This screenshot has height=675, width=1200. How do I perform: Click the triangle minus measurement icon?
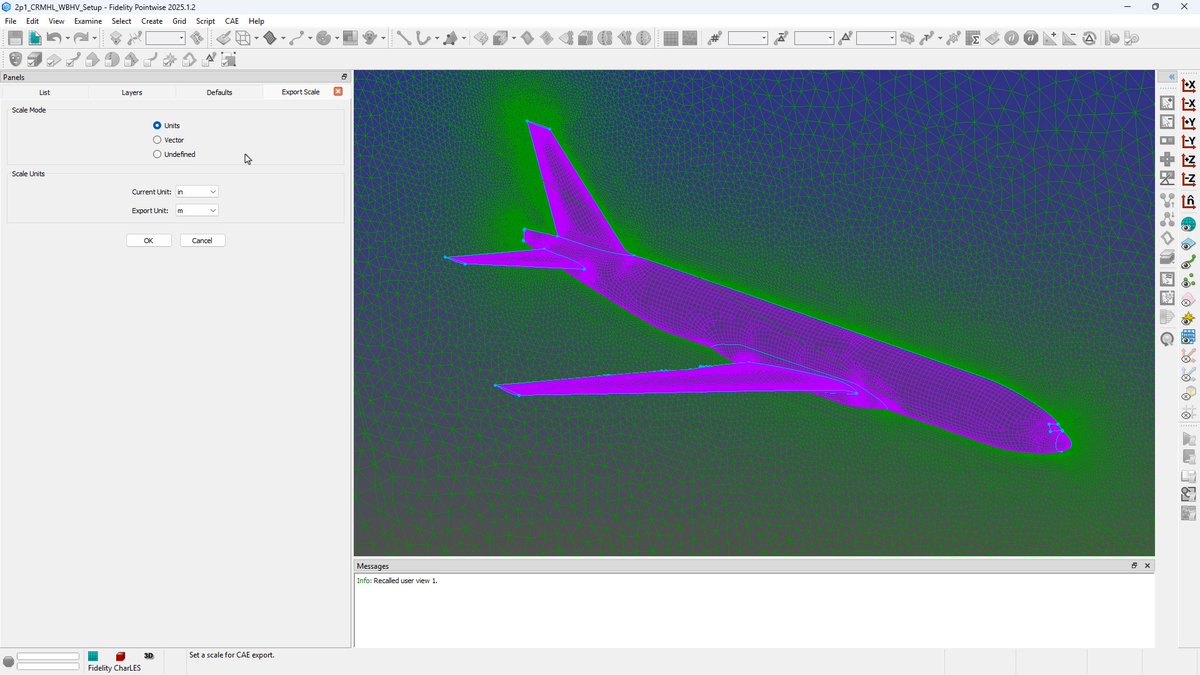[1069, 38]
